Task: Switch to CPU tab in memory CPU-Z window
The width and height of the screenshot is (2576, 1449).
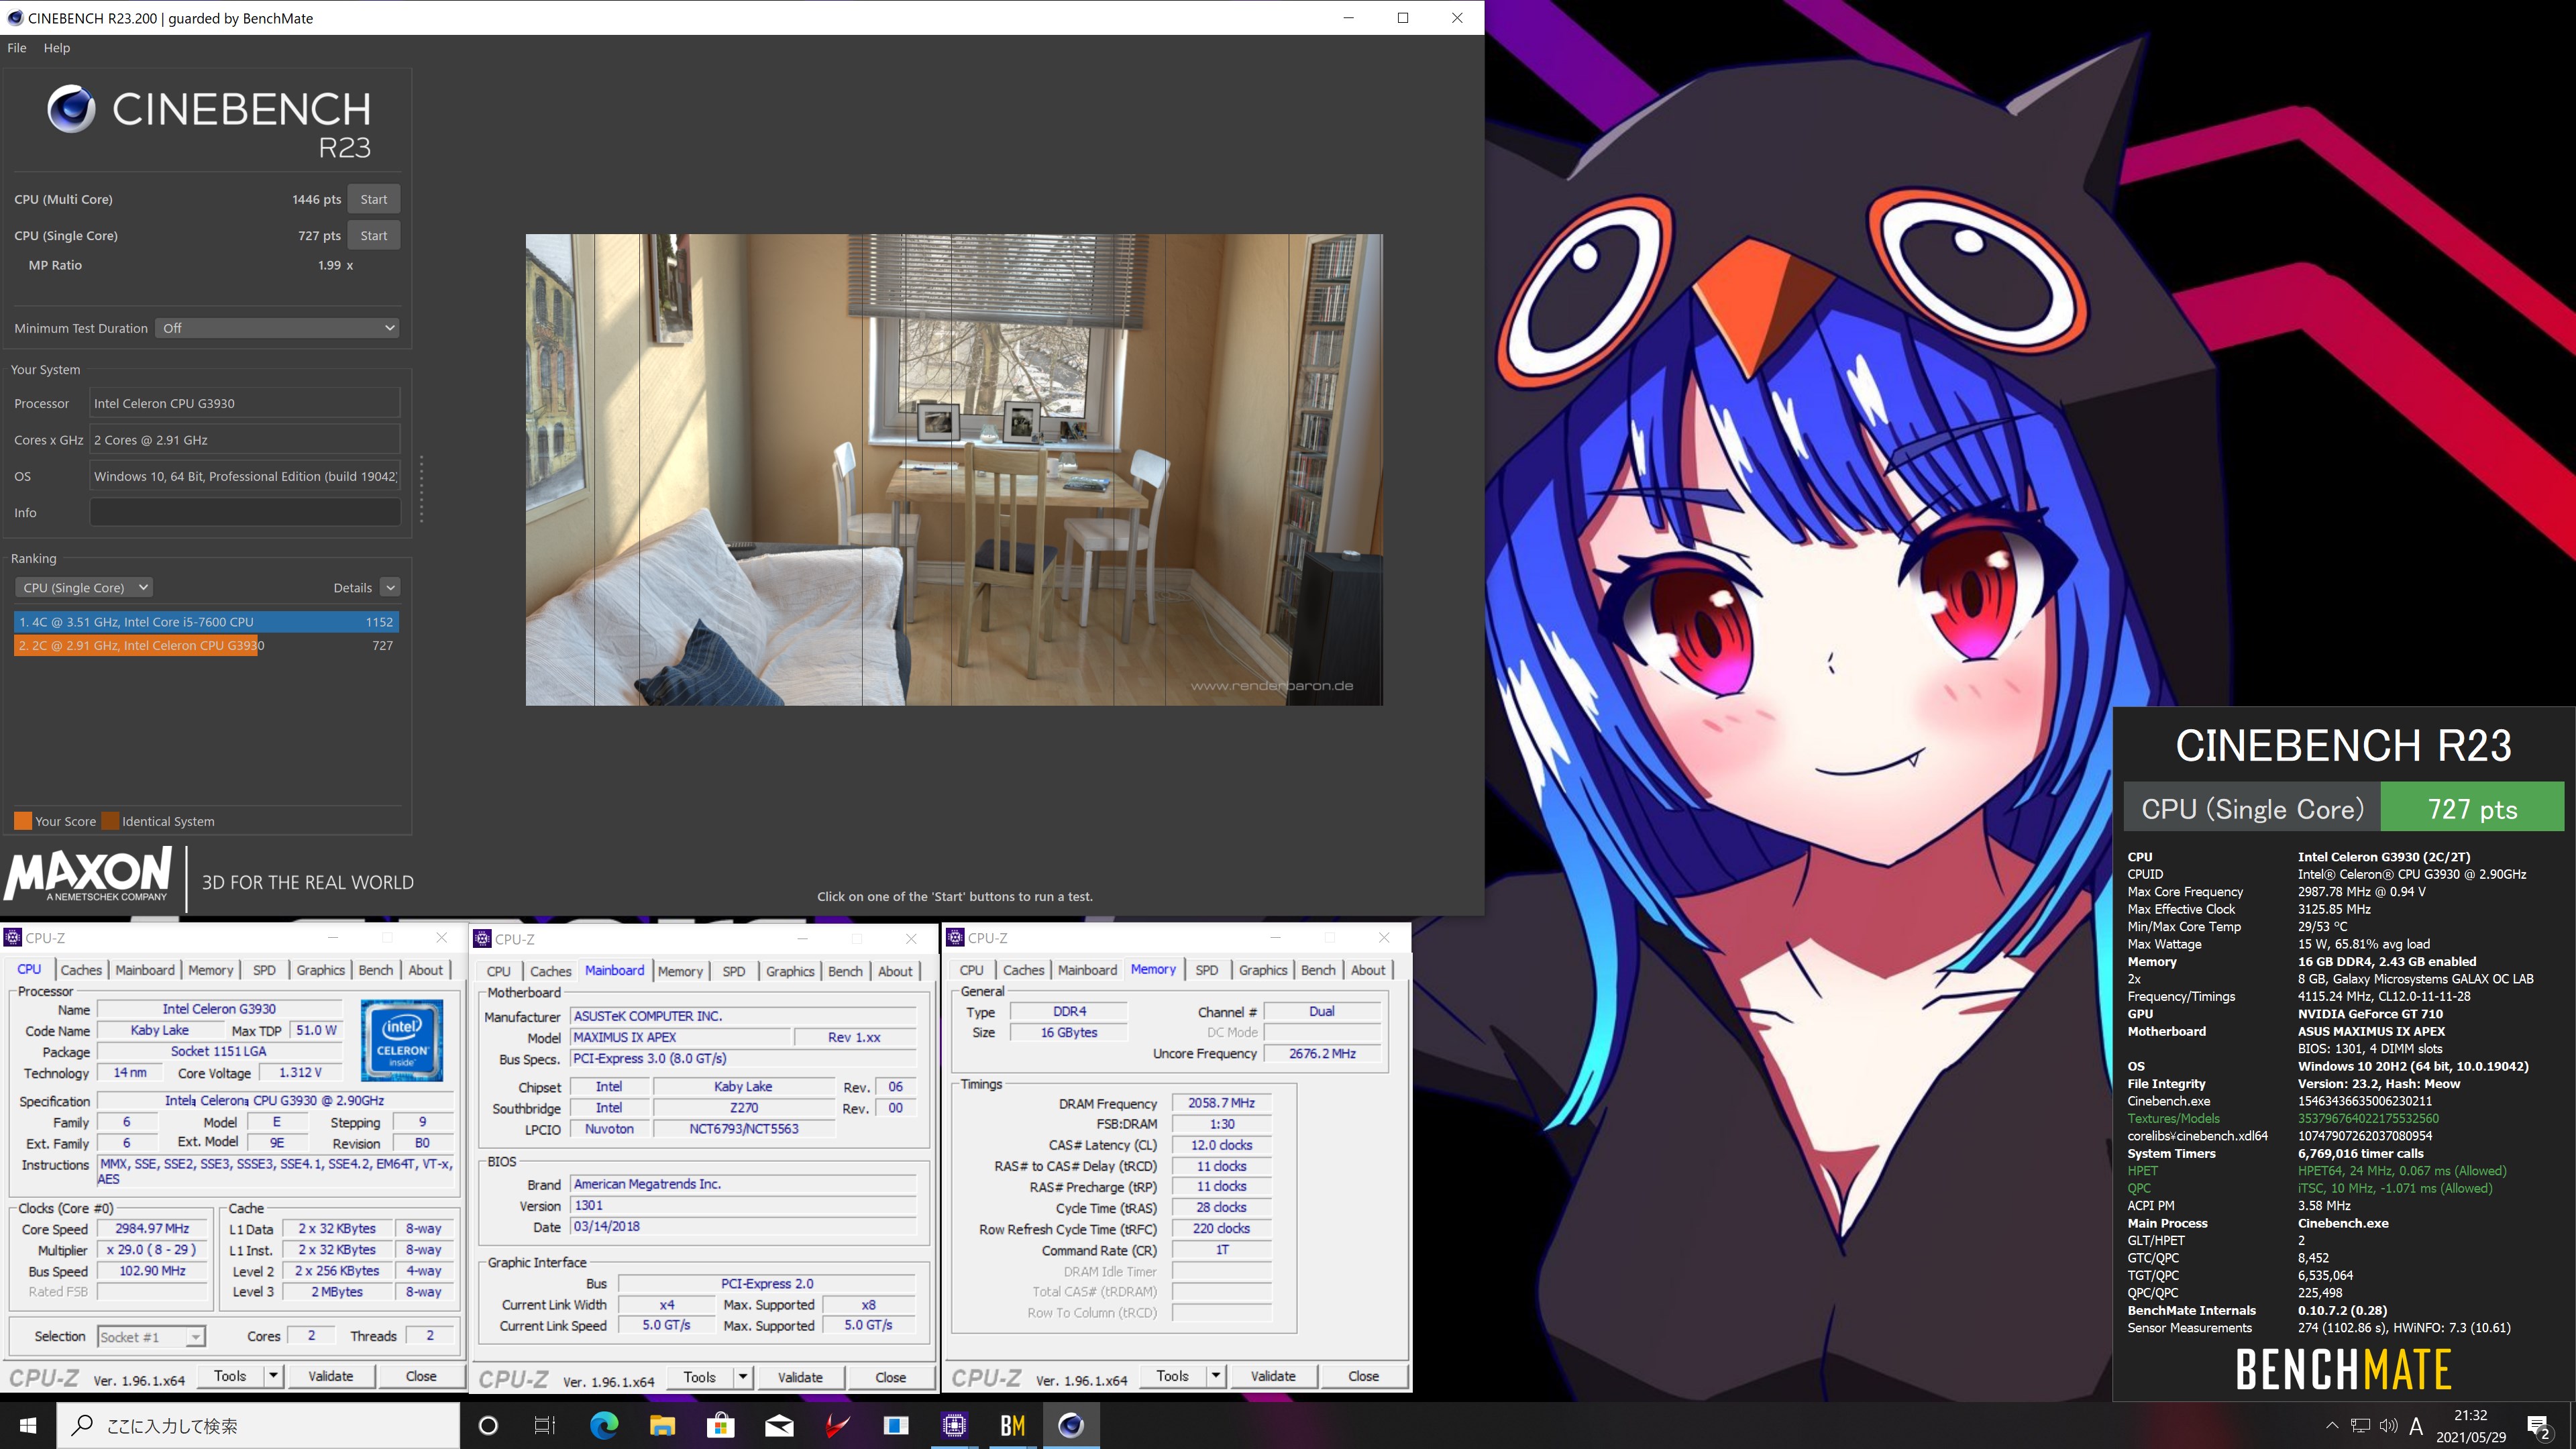Action: pyautogui.click(x=971, y=970)
